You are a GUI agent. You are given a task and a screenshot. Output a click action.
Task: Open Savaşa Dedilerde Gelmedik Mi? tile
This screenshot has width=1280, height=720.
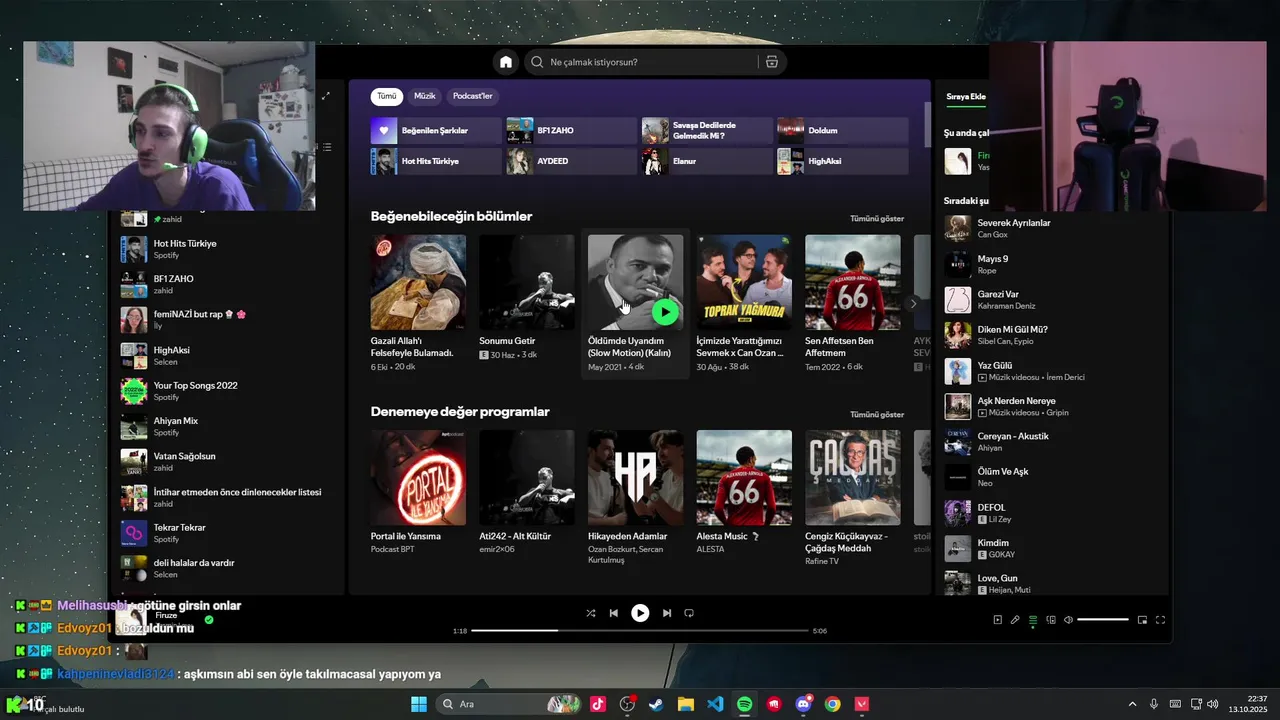pos(707,131)
